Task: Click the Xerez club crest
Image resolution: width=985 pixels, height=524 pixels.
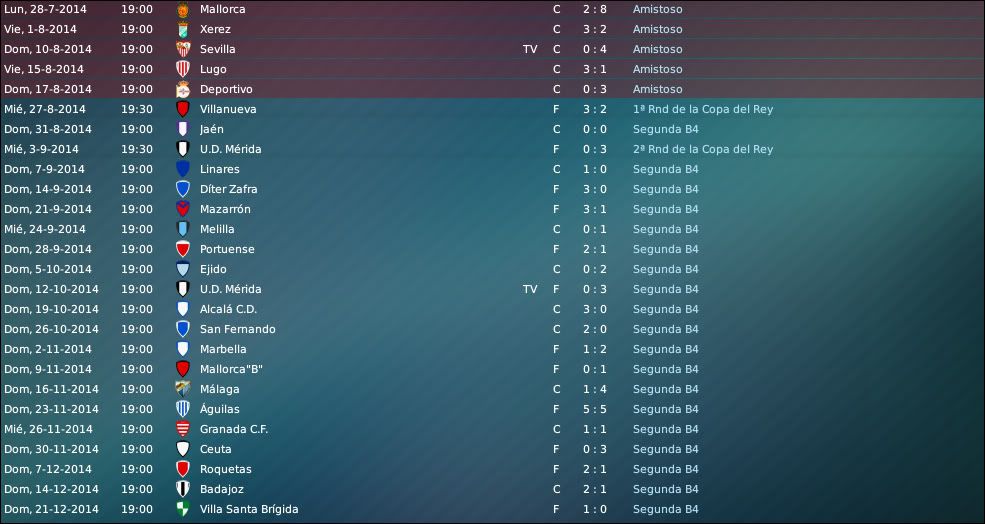Action: coord(183,29)
